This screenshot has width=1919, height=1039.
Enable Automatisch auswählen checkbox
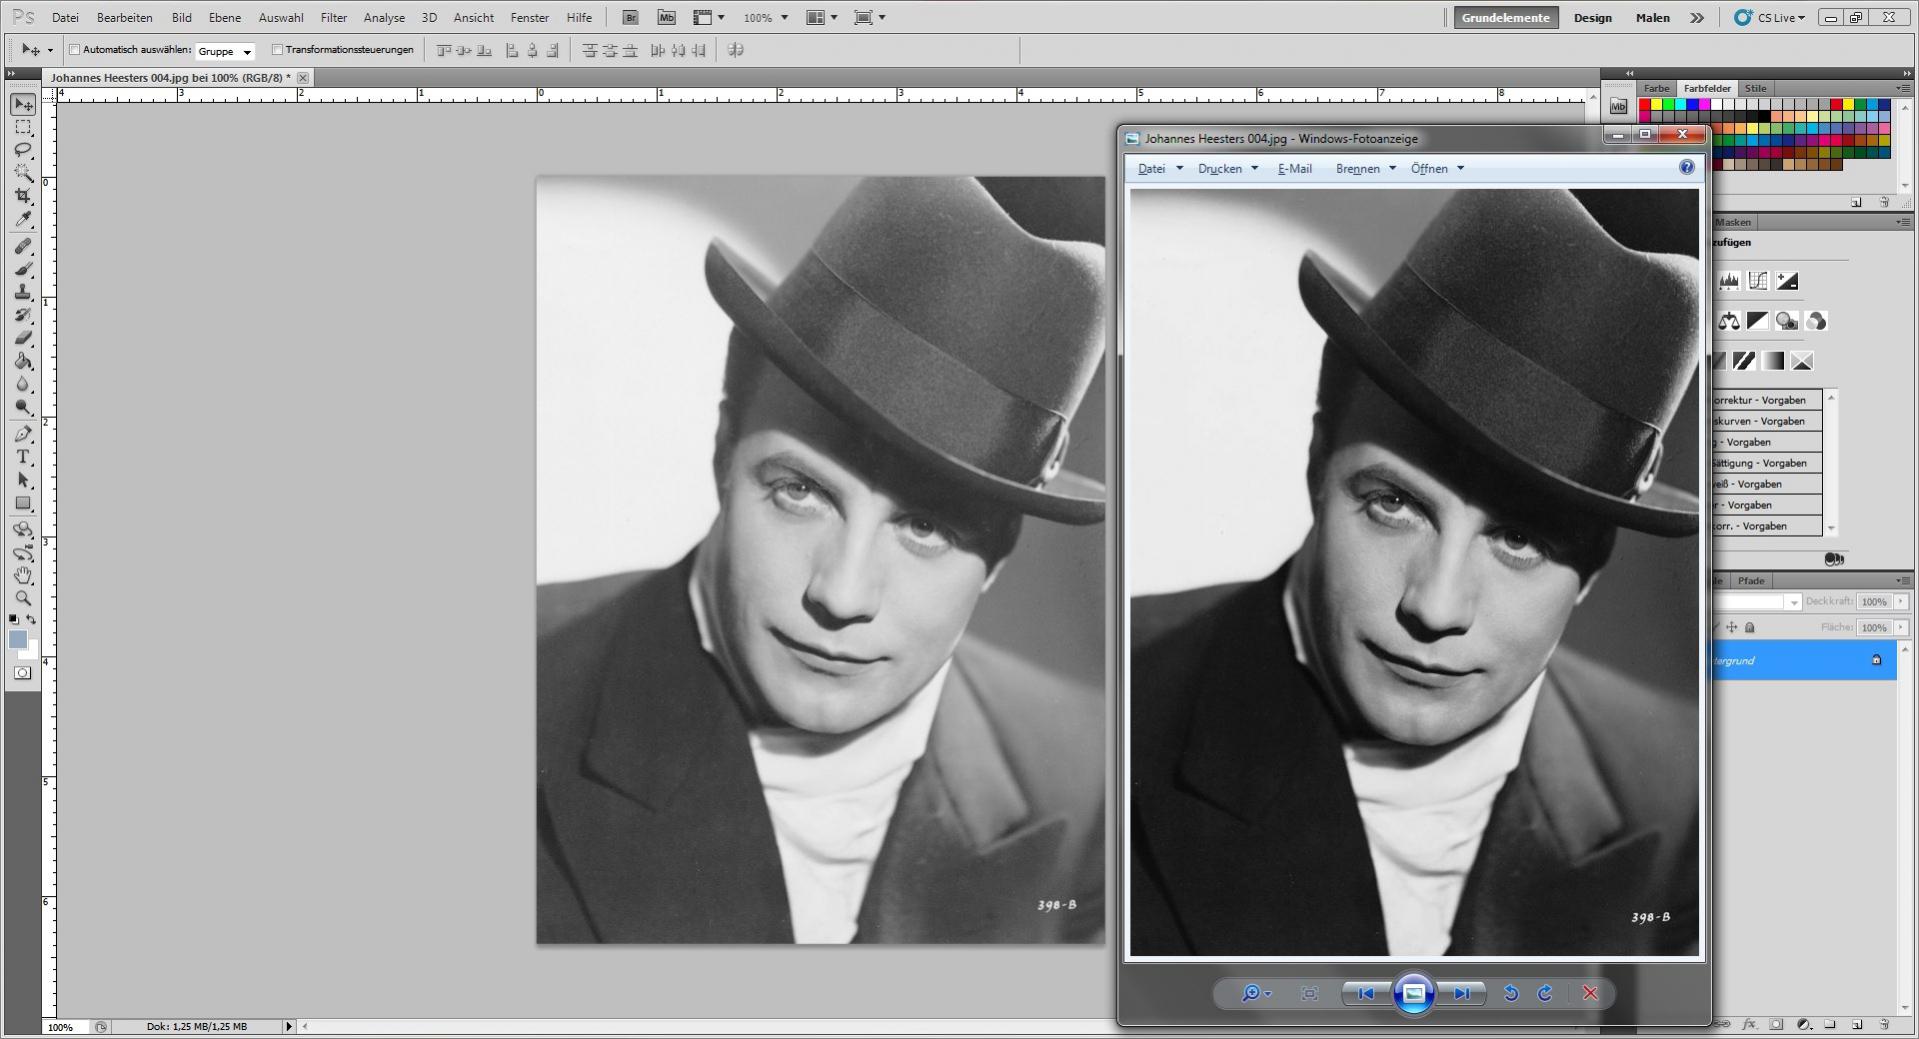(x=75, y=50)
